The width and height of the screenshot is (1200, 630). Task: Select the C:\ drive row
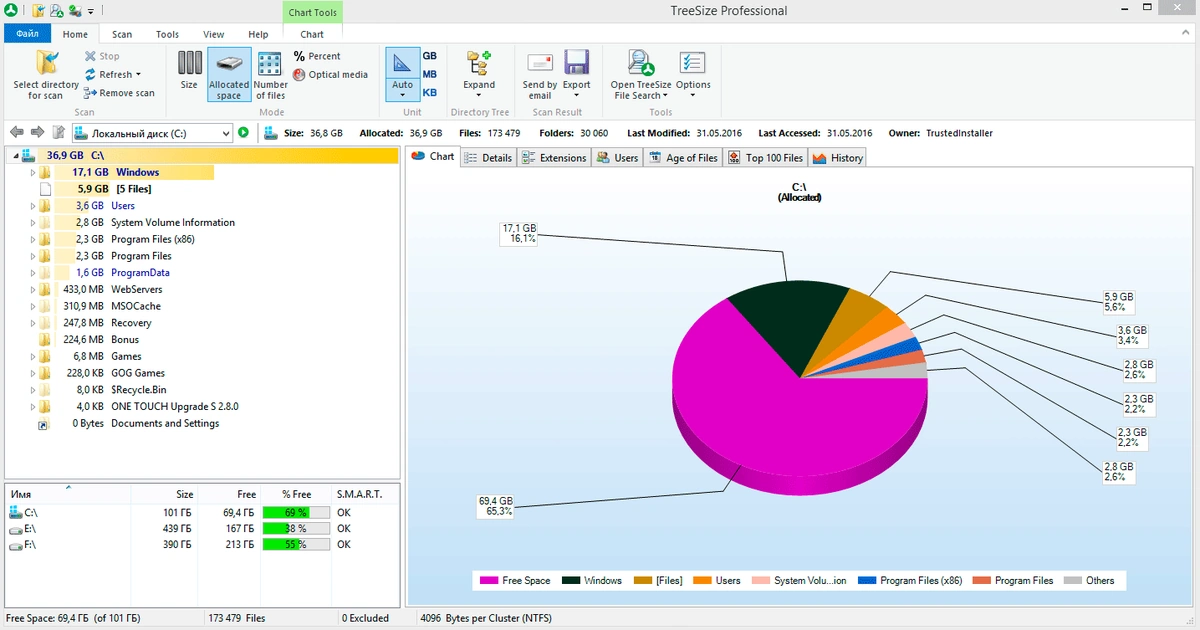coord(202,512)
